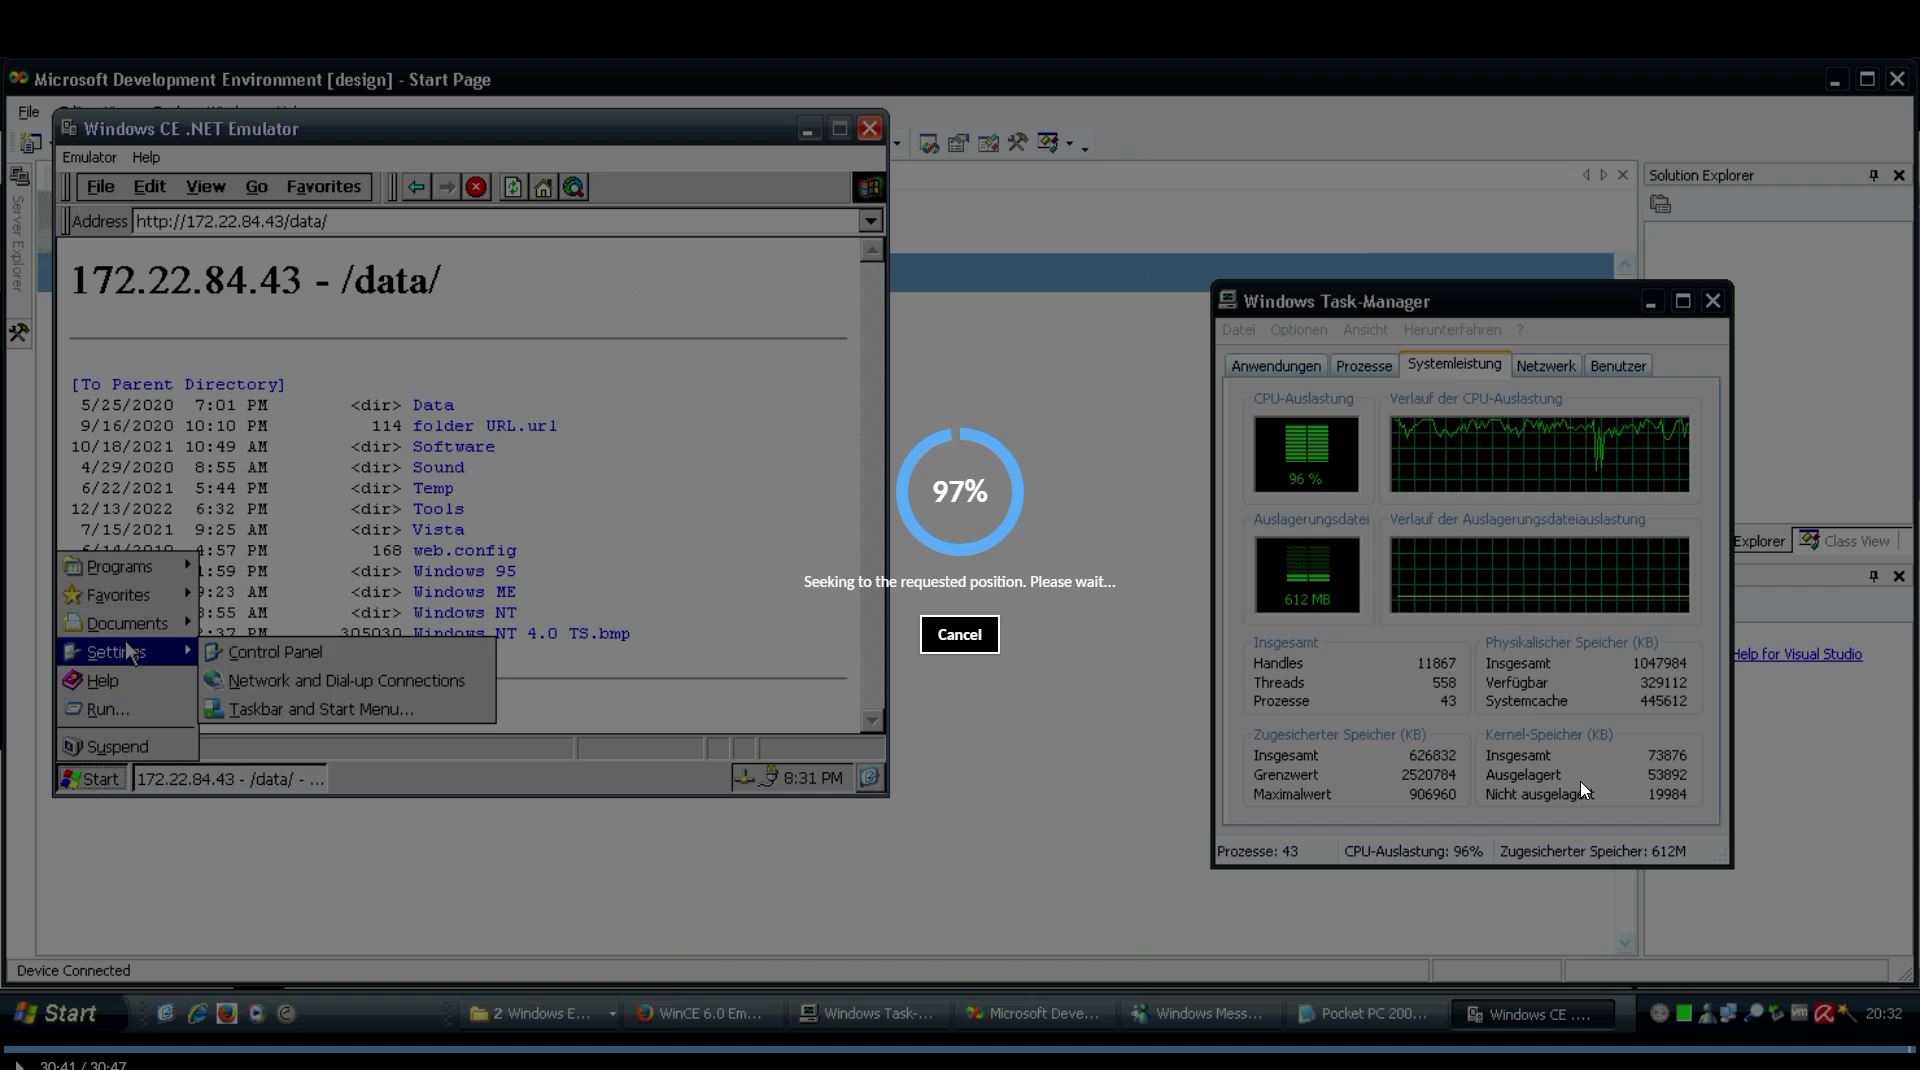Image resolution: width=1920 pixels, height=1070 pixels.
Task: Click the Windows XP Start button
Action: tap(56, 1013)
